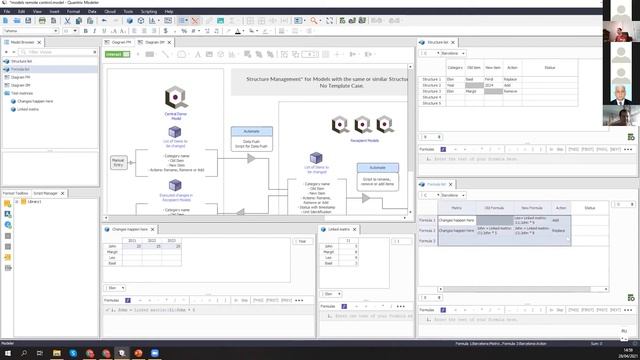Select Structure list in Model Browser tree

point(21,61)
